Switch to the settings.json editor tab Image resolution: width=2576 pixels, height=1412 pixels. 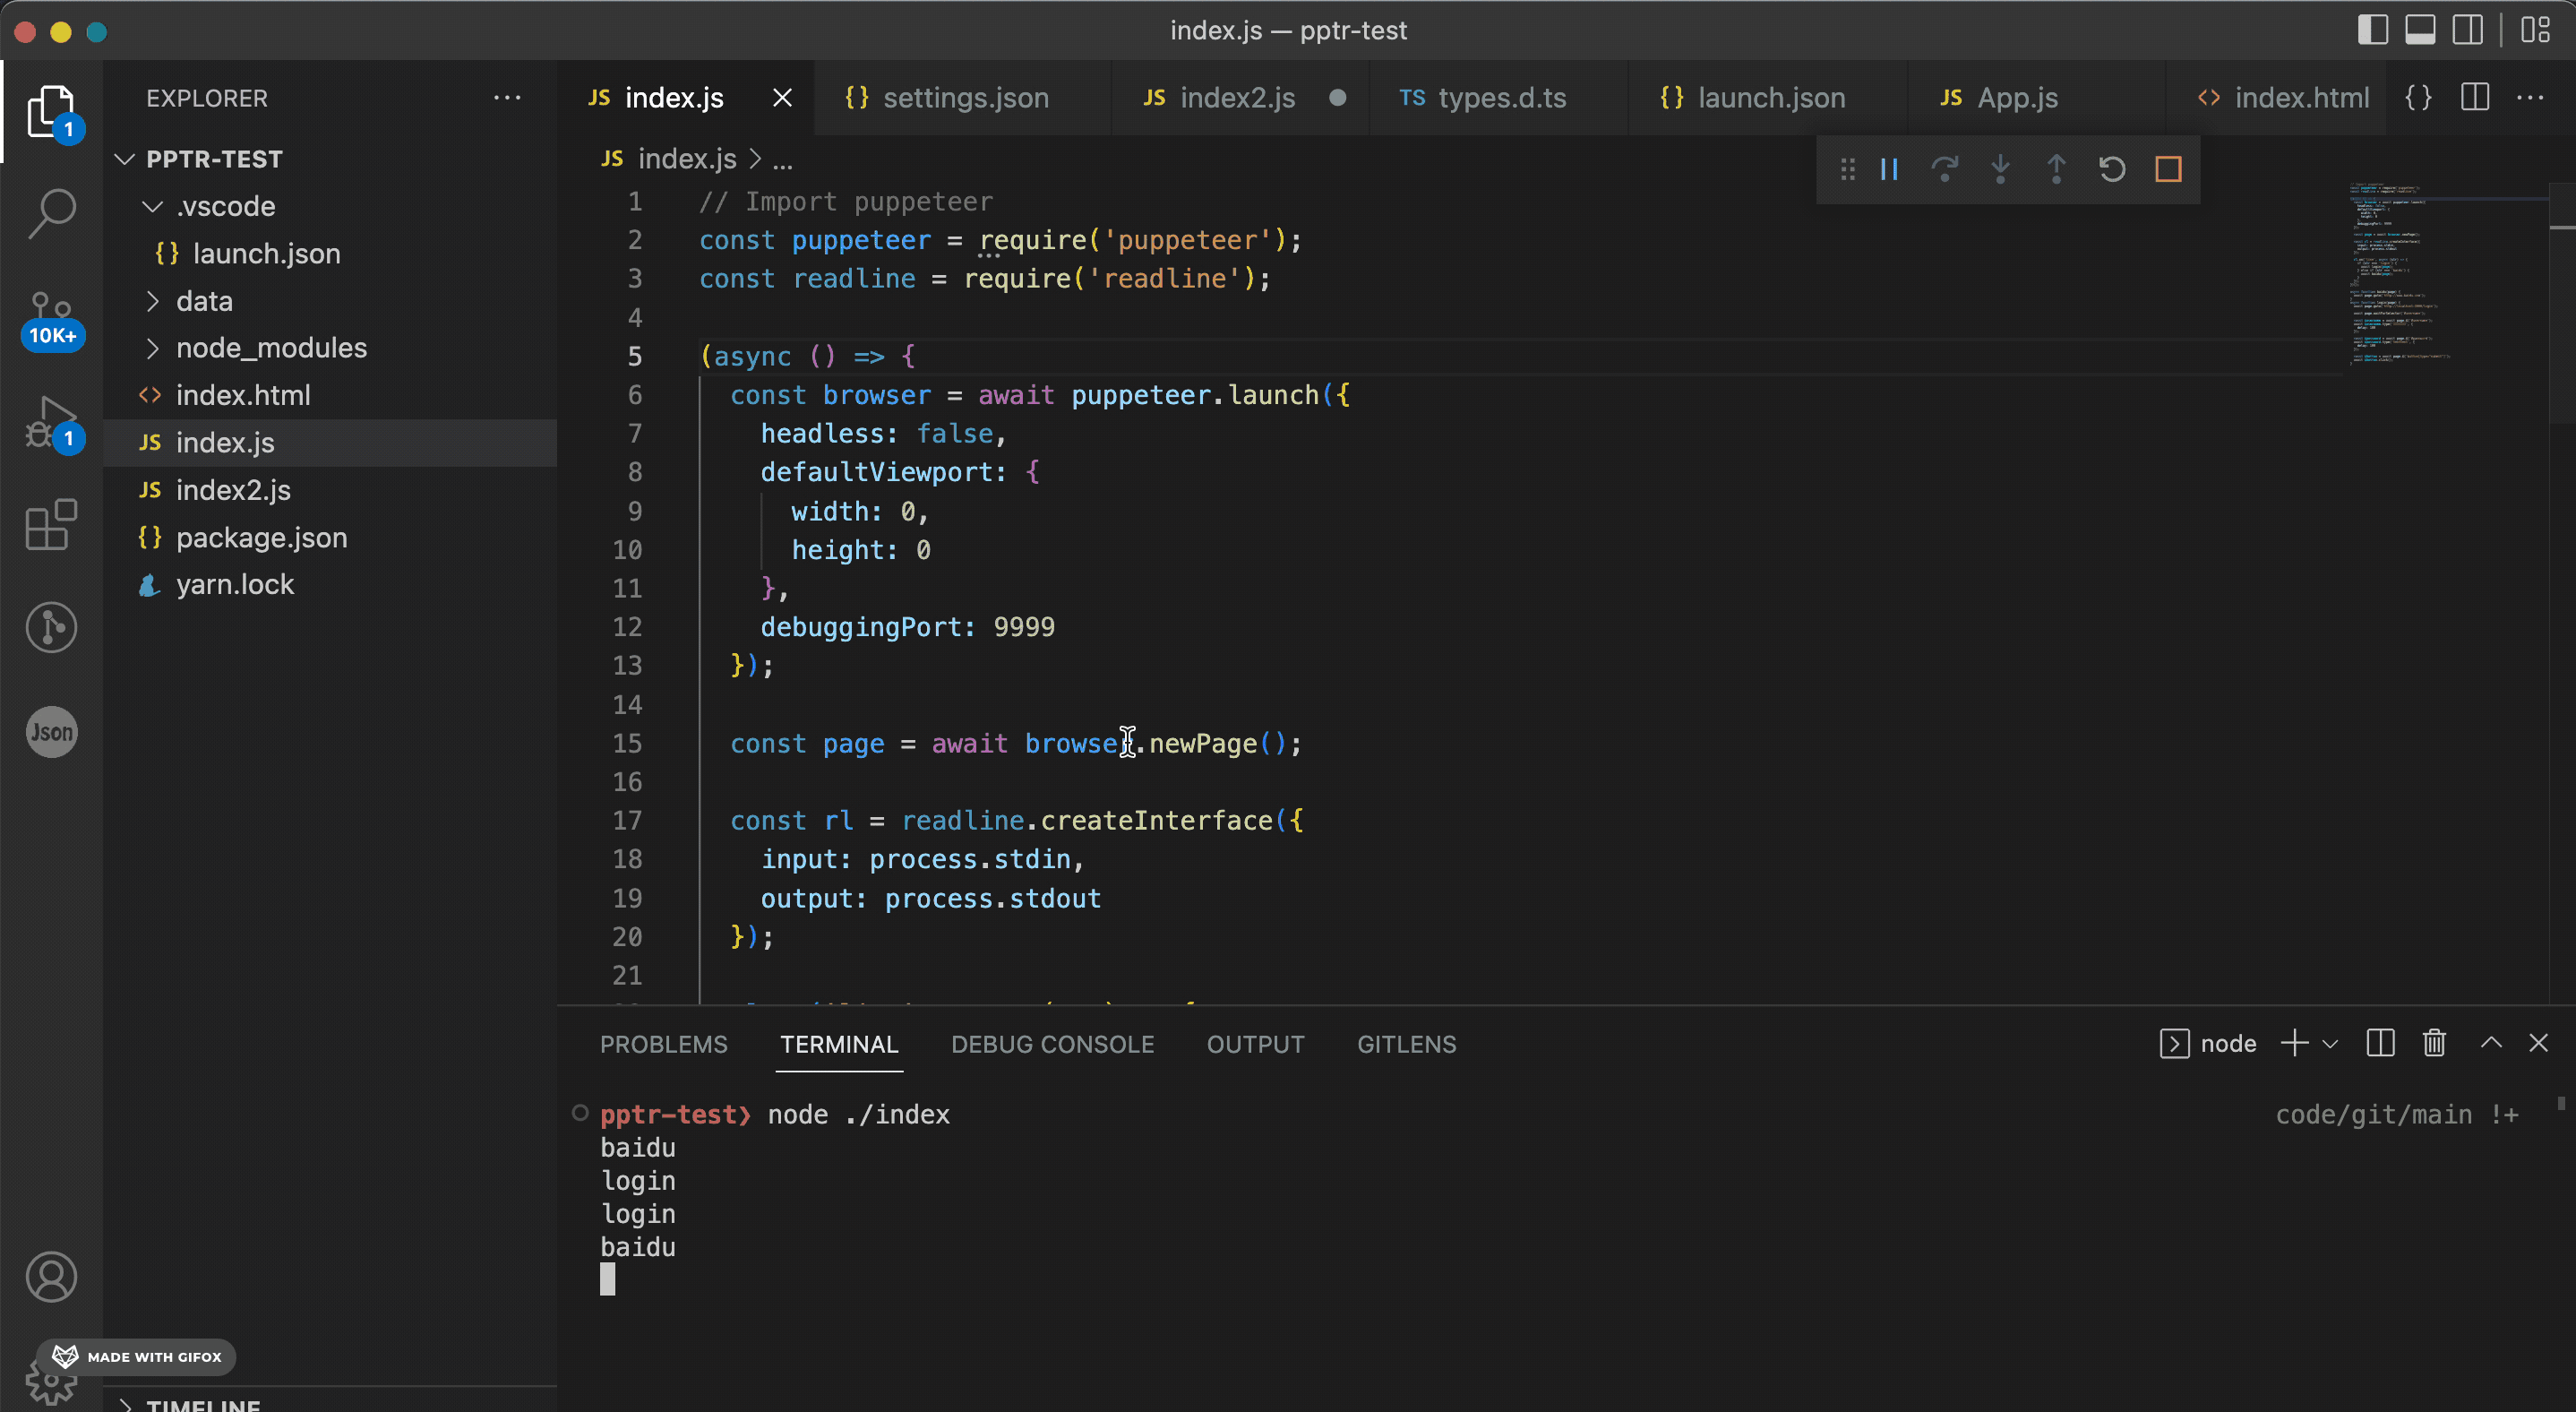coord(964,98)
